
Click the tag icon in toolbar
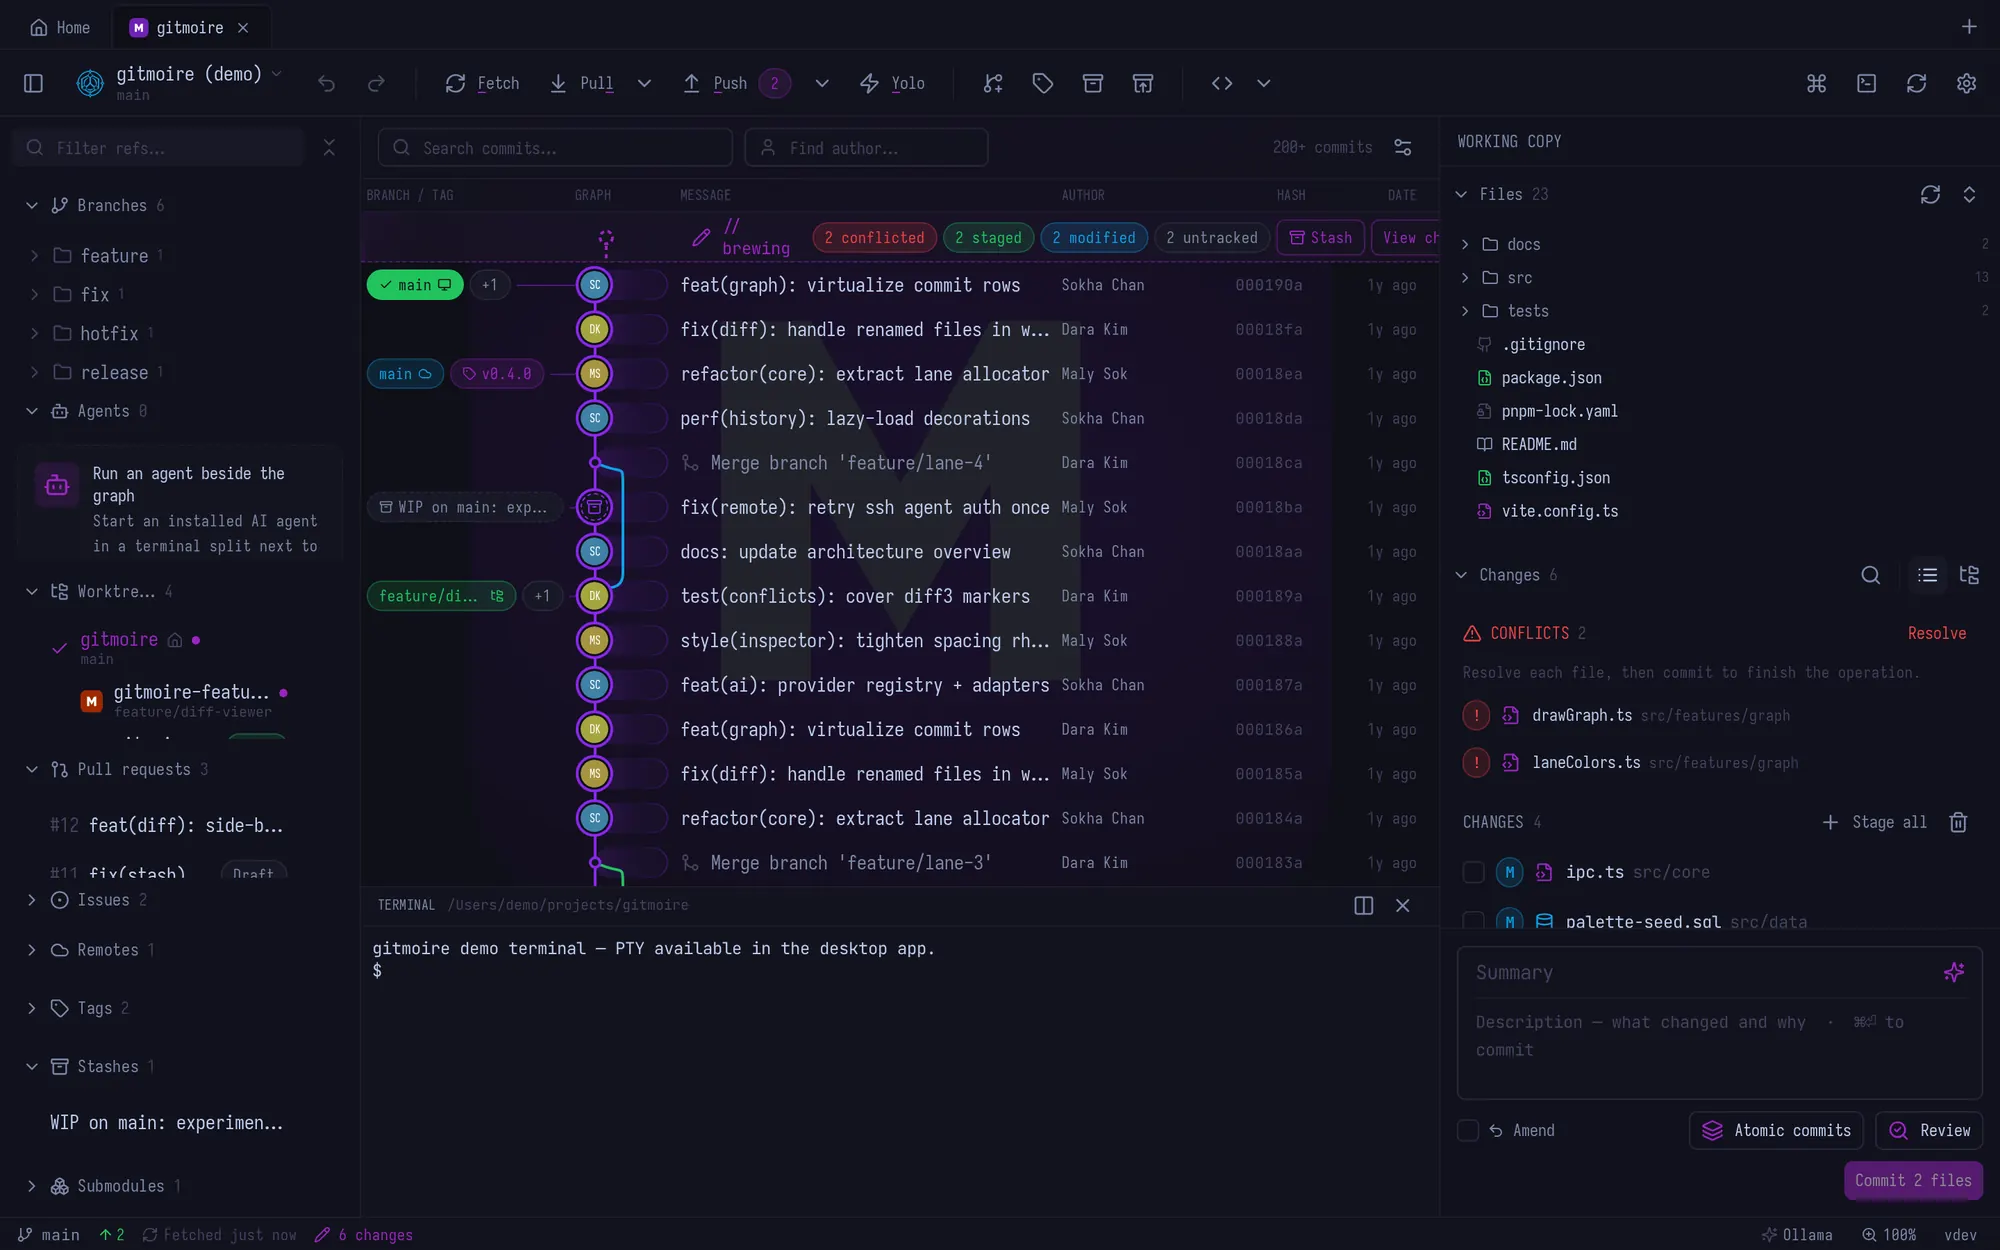click(x=1042, y=83)
